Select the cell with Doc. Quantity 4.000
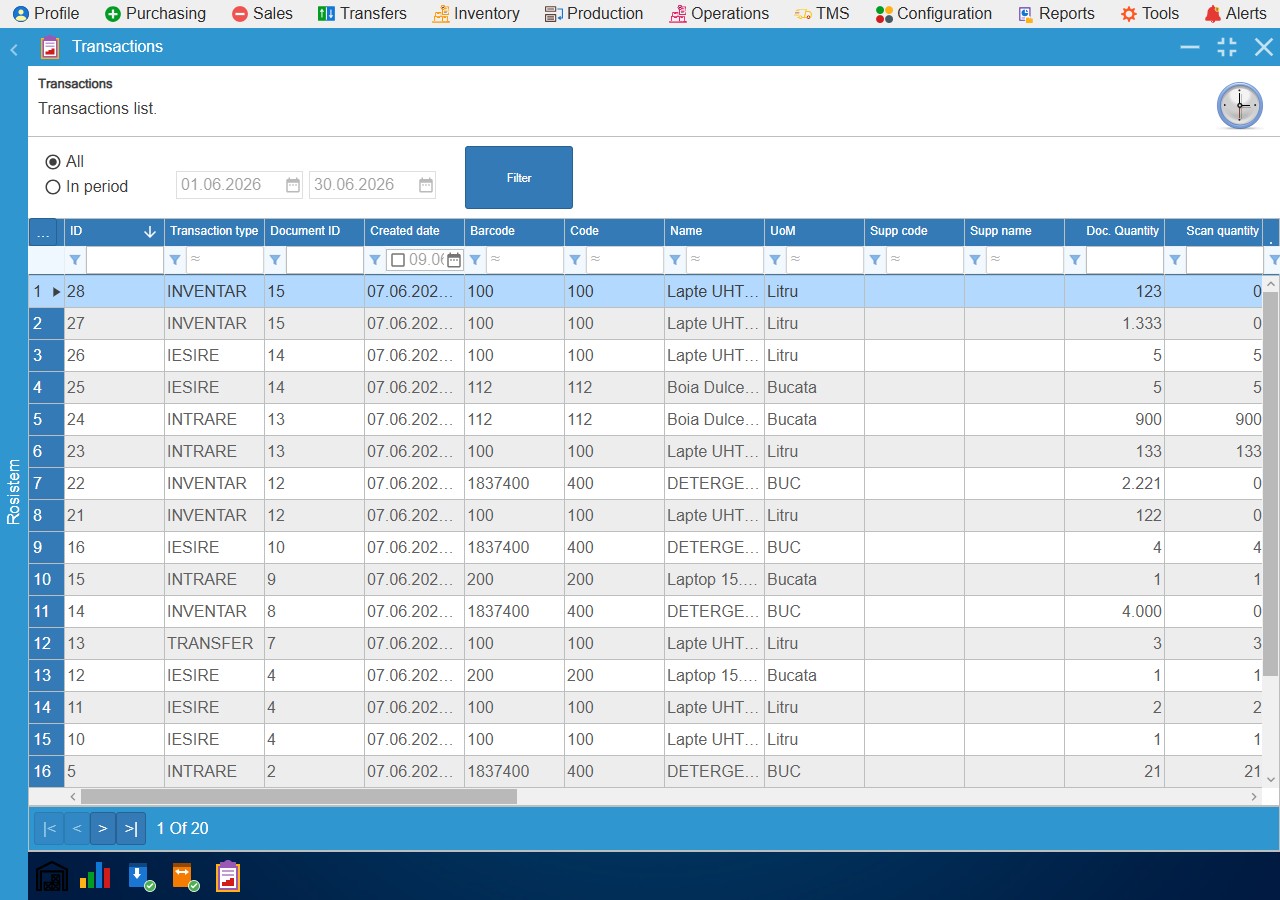The height and width of the screenshot is (900, 1280). 1114,612
